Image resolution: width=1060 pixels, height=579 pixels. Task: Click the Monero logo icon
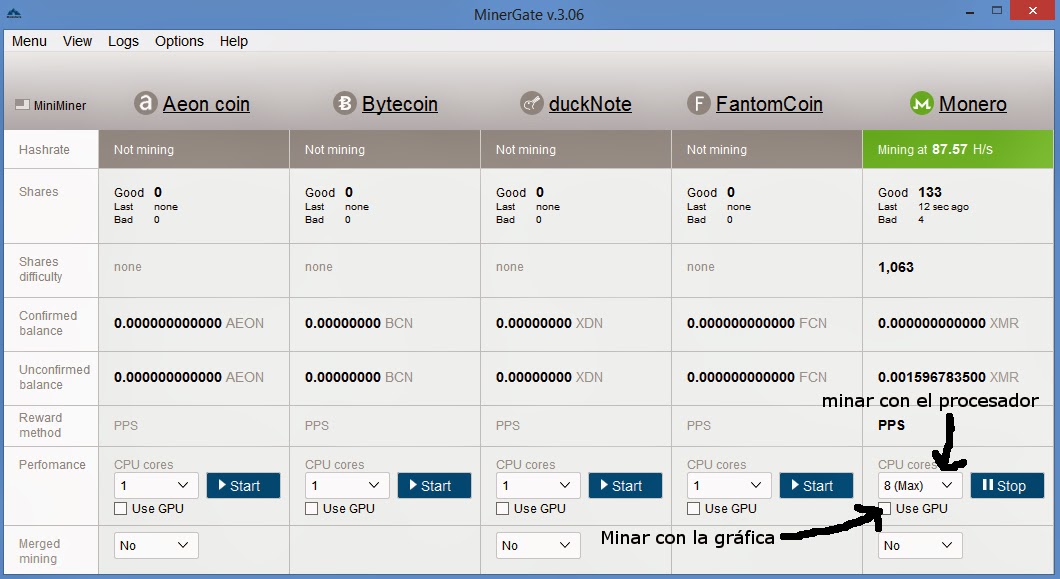(921, 103)
